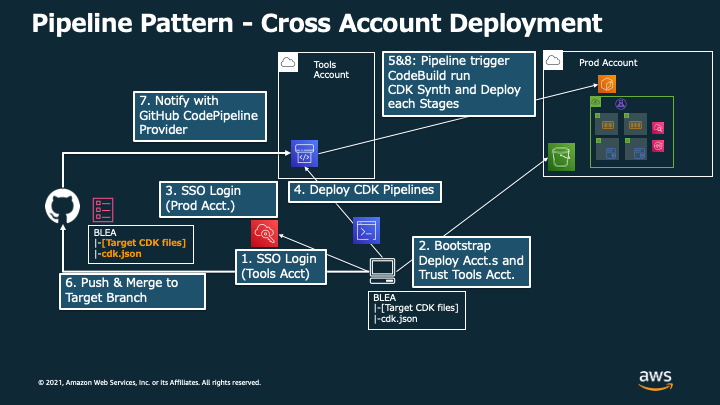Click white '[Target CDK files]' text under laptop
Image resolution: width=720 pixels, height=405 pixels.
(420, 308)
